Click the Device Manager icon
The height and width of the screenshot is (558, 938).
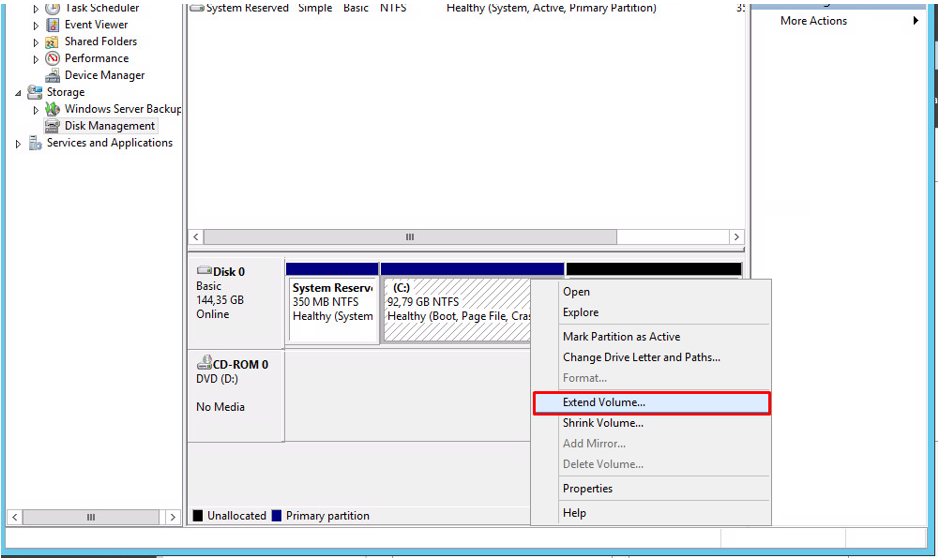tap(53, 76)
